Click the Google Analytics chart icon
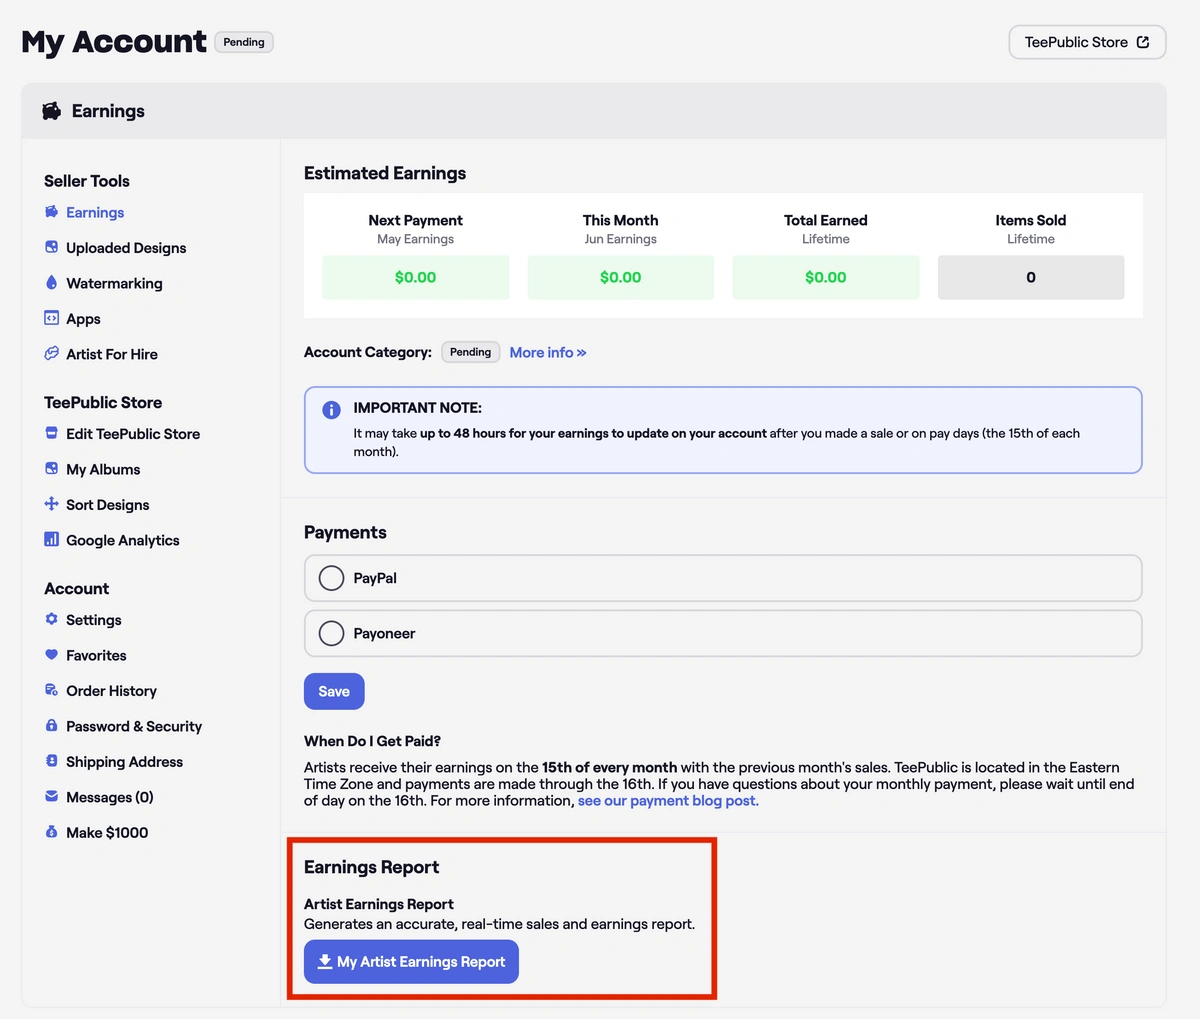1200x1019 pixels. 52,540
